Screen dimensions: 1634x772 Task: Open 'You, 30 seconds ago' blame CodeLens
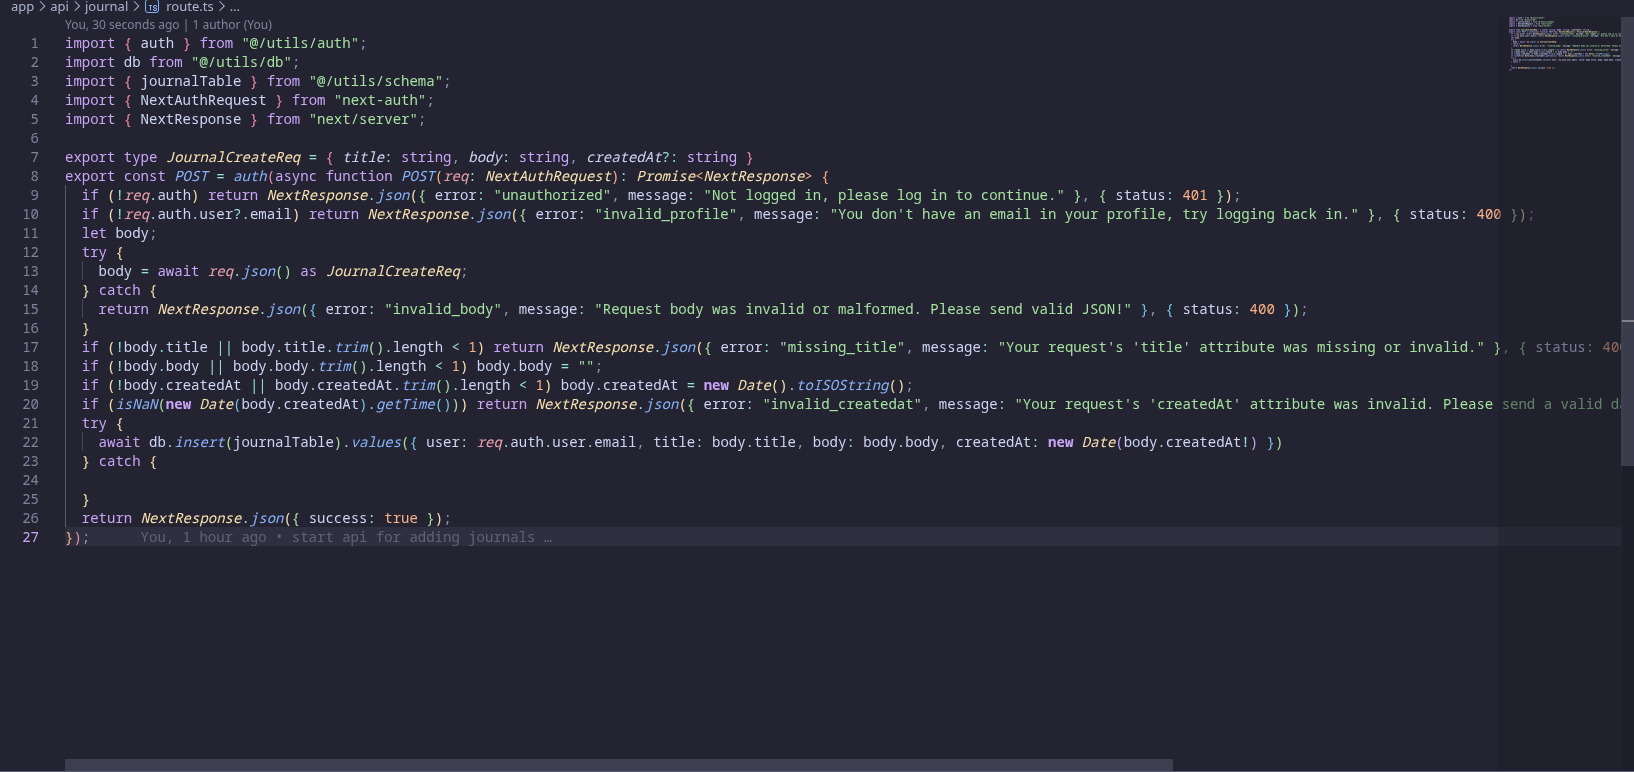point(122,25)
